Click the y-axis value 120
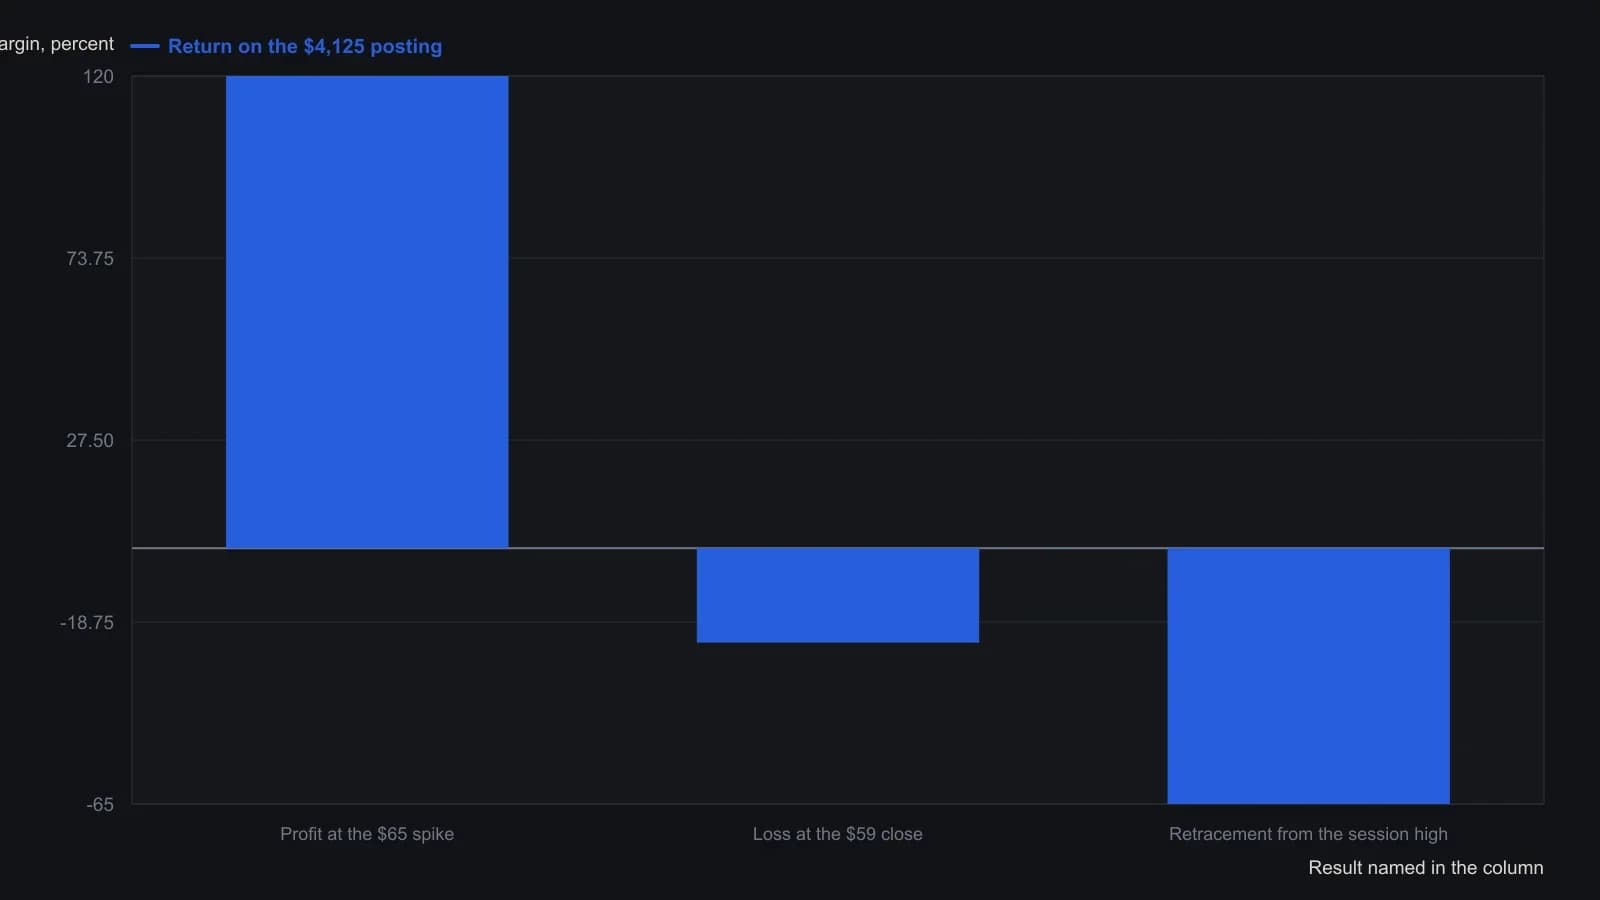Image resolution: width=1600 pixels, height=900 pixels. point(98,77)
